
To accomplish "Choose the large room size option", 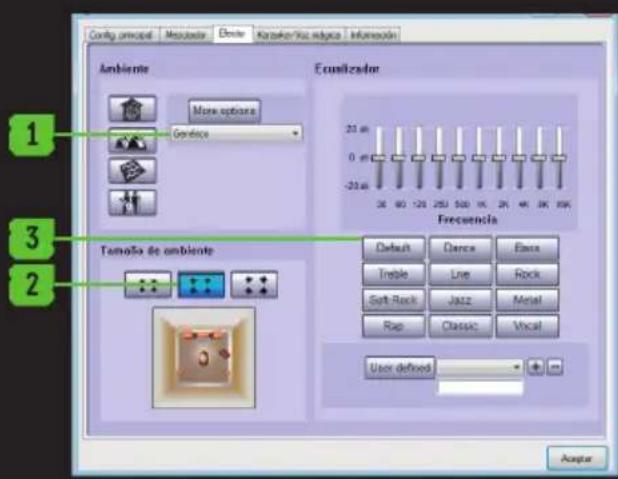I will pos(254,285).
